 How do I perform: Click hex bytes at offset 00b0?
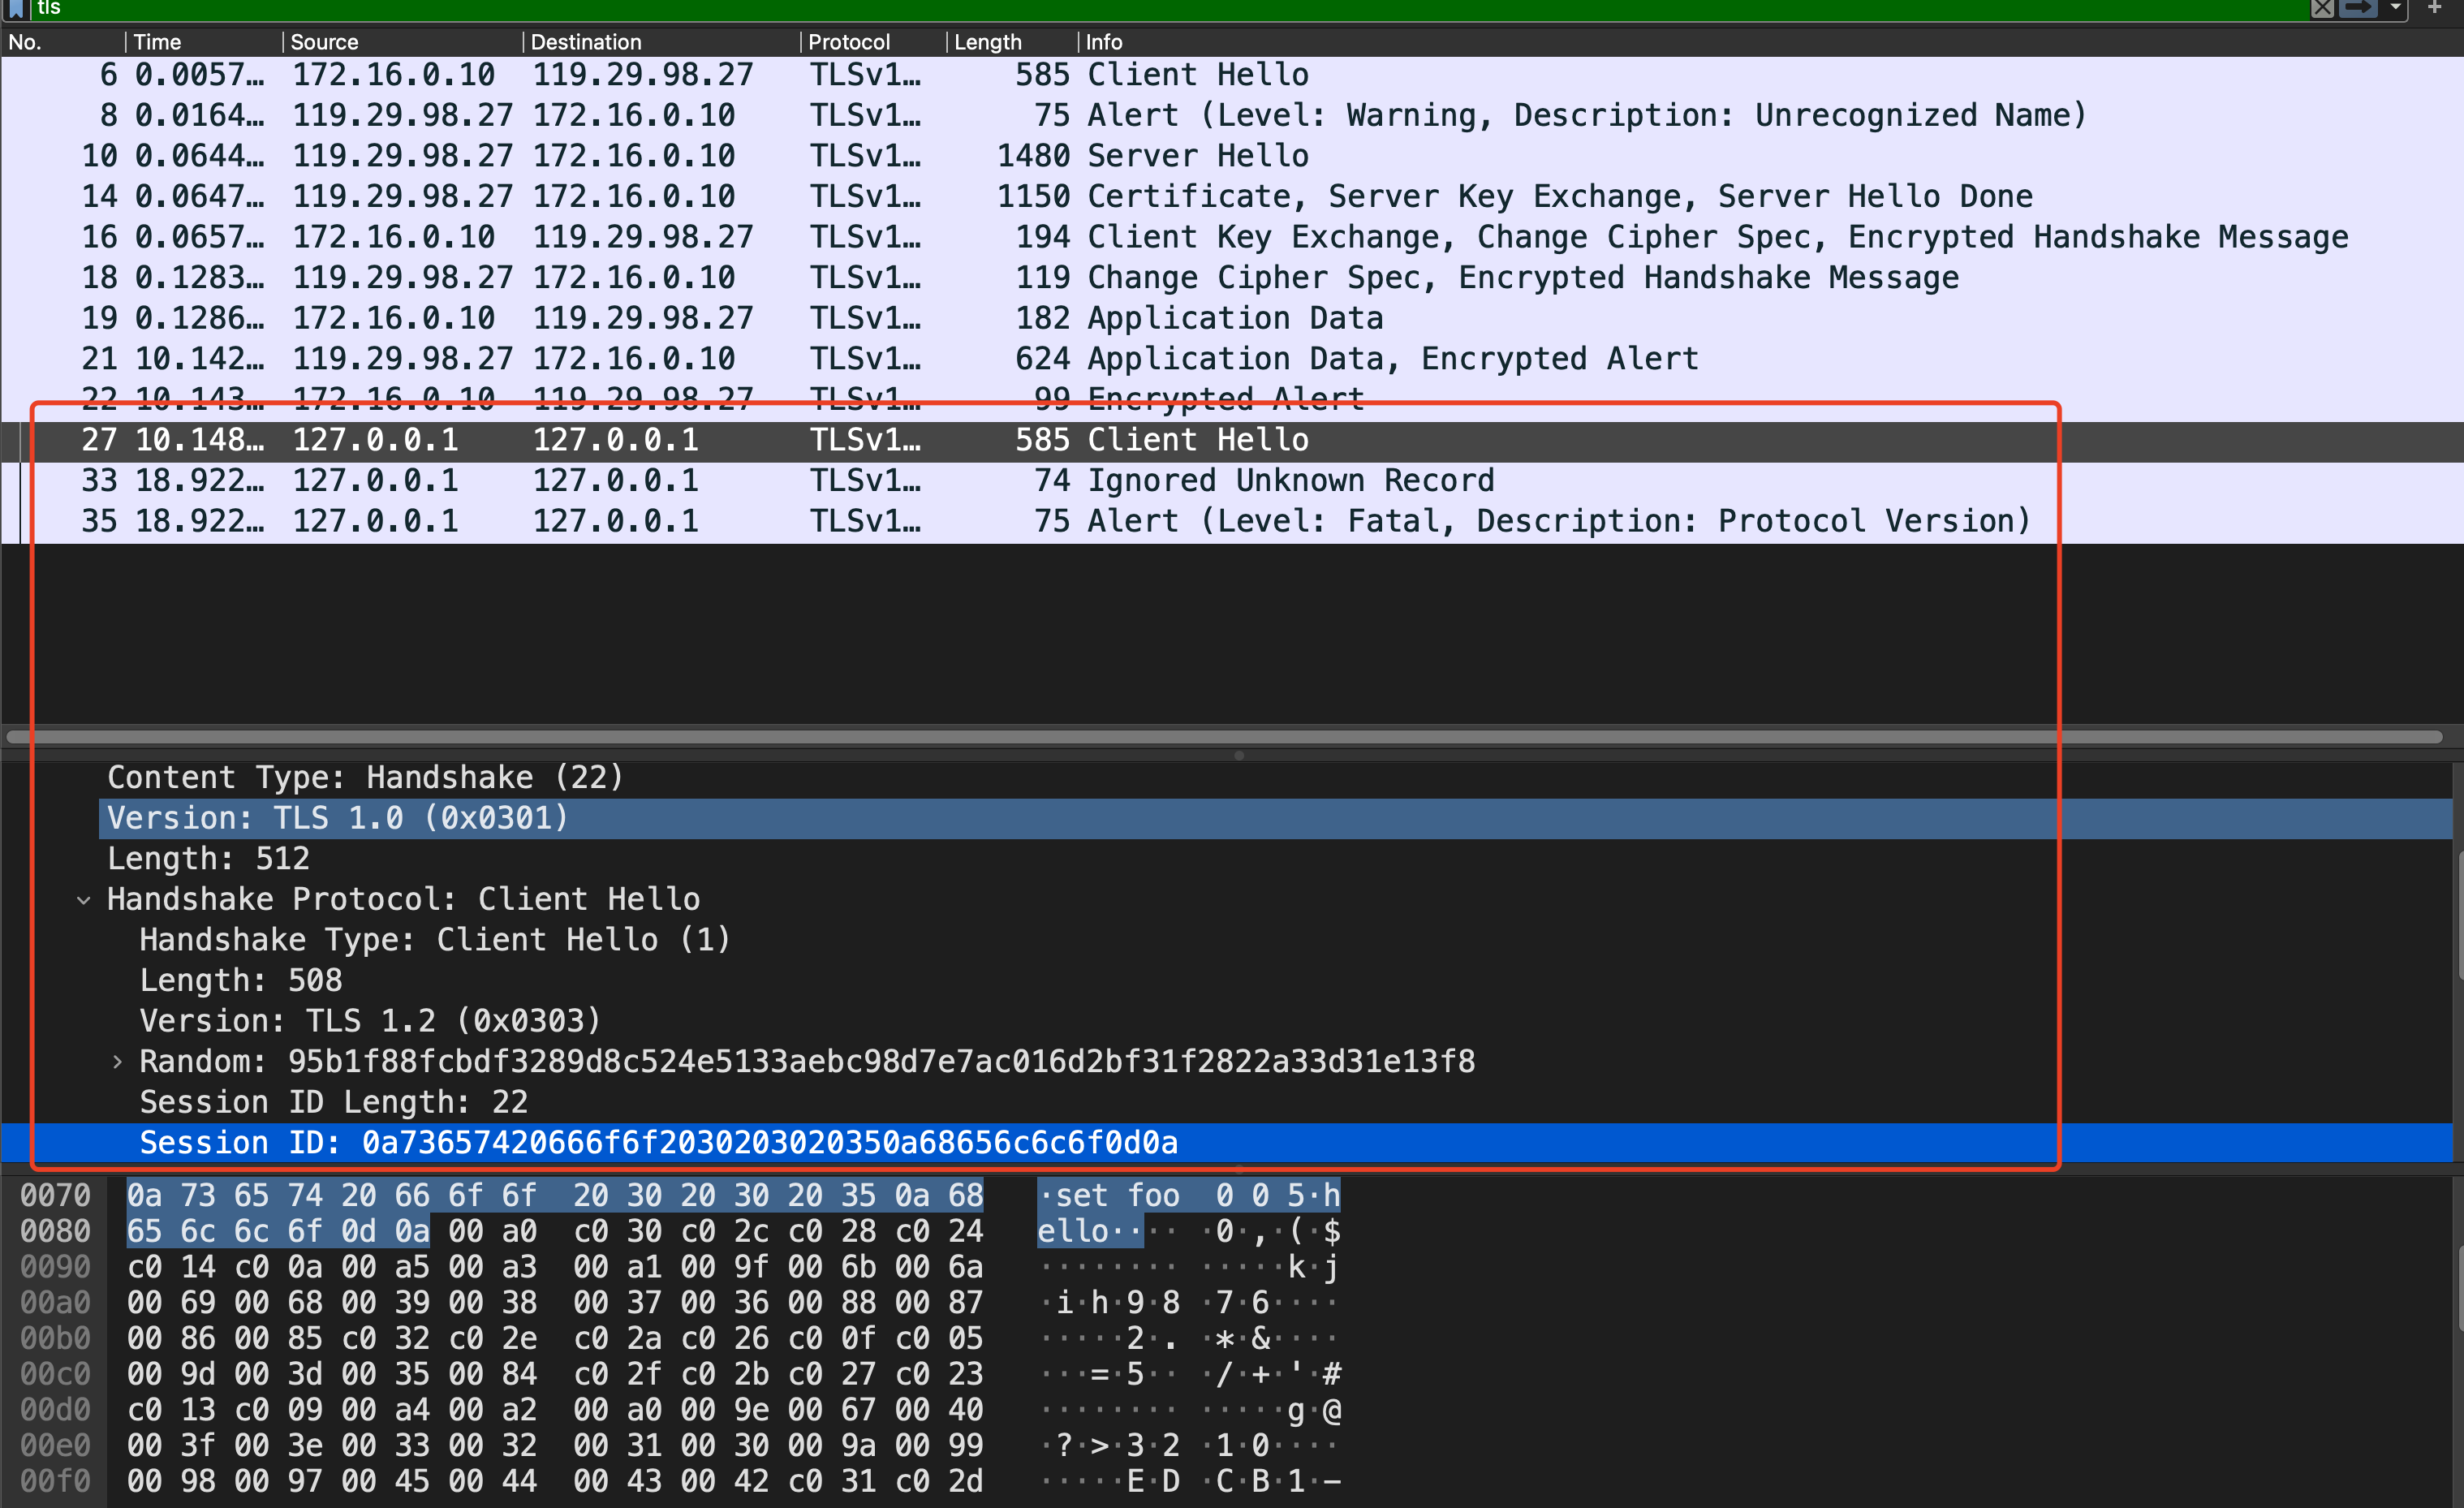(555, 1339)
